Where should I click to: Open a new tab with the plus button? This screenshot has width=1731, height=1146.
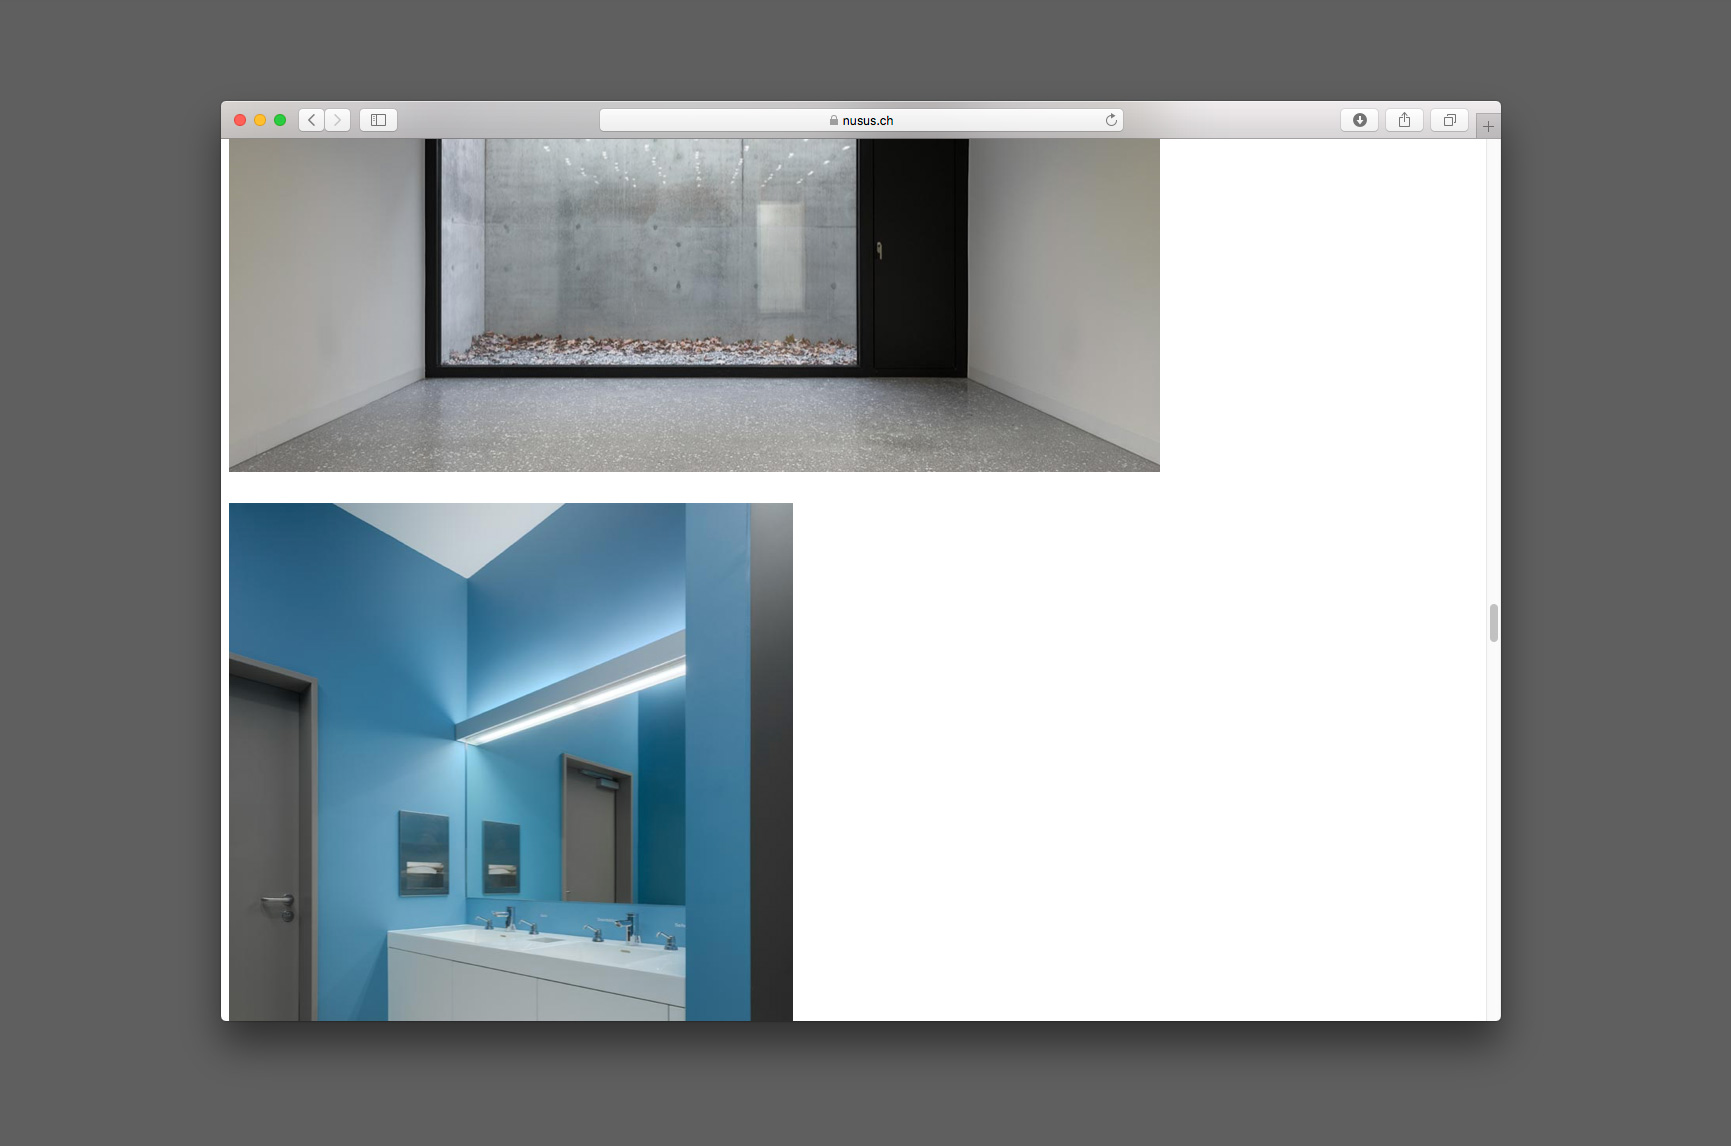1488,126
